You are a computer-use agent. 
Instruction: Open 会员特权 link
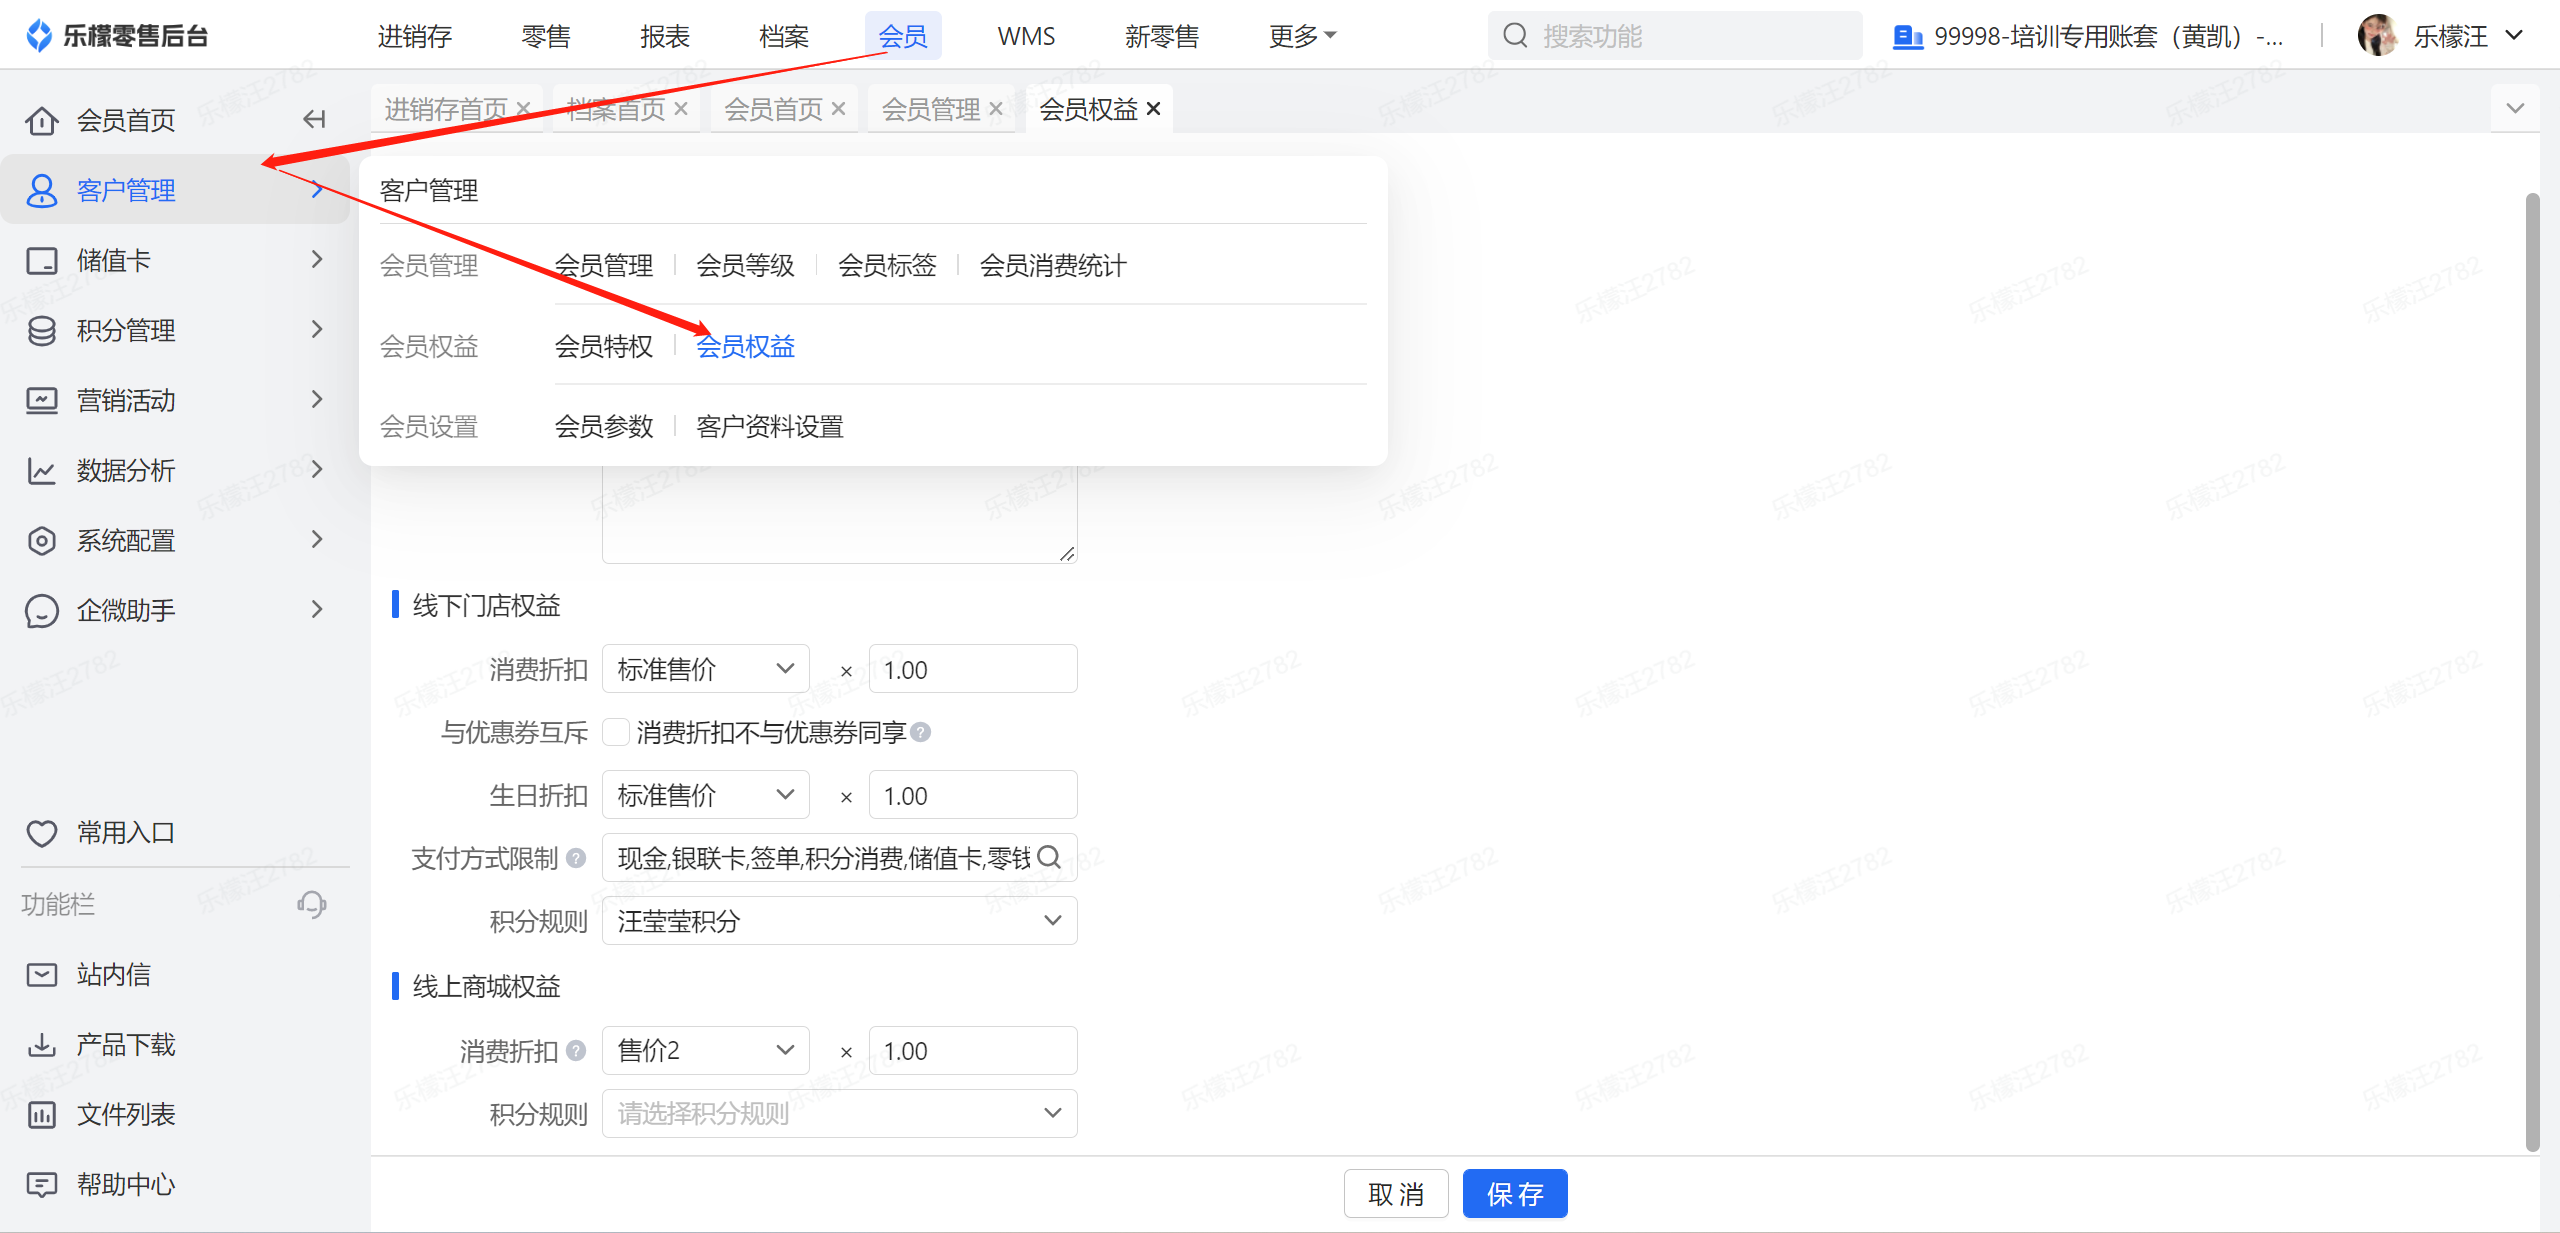[604, 346]
